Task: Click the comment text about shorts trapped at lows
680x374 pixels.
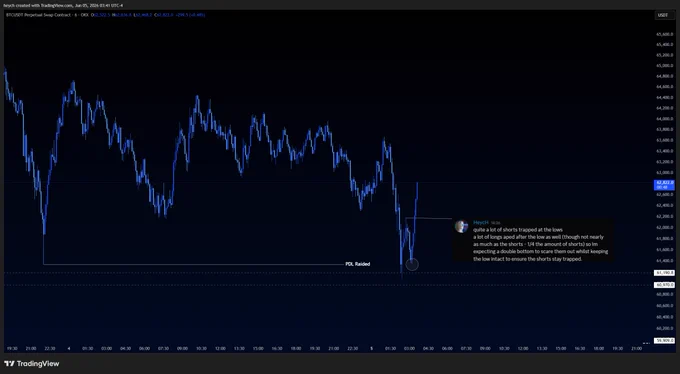Action: tap(540, 244)
